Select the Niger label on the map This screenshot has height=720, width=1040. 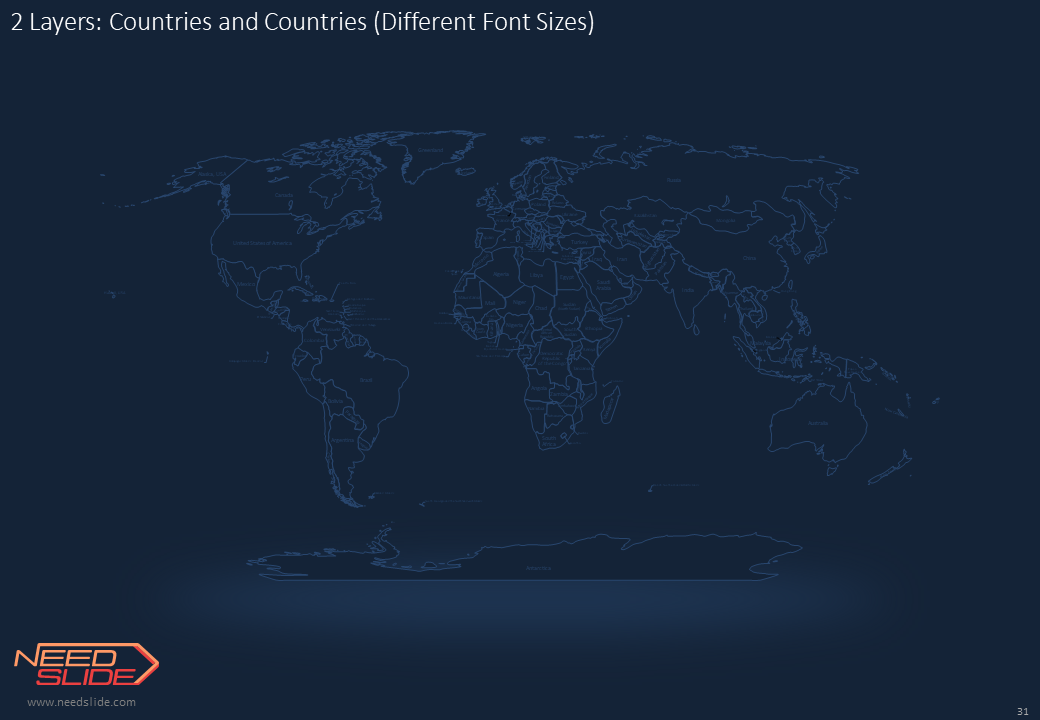tap(519, 302)
